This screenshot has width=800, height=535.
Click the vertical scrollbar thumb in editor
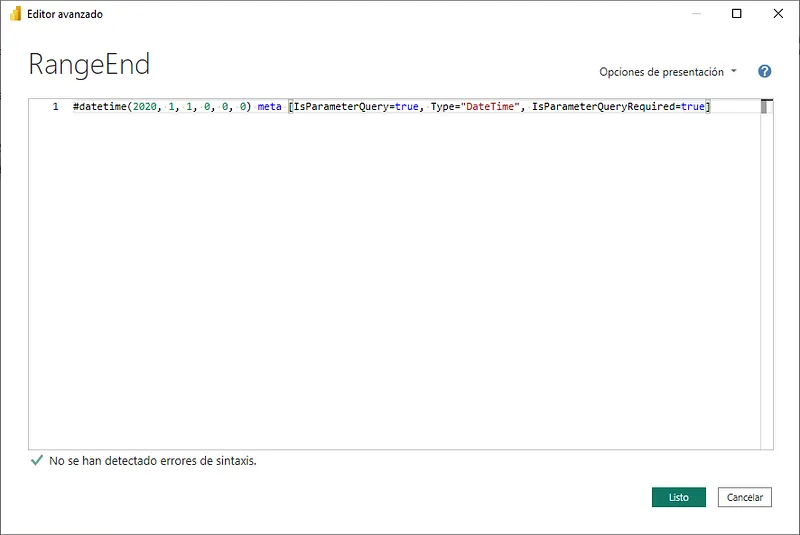pyautogui.click(x=764, y=107)
